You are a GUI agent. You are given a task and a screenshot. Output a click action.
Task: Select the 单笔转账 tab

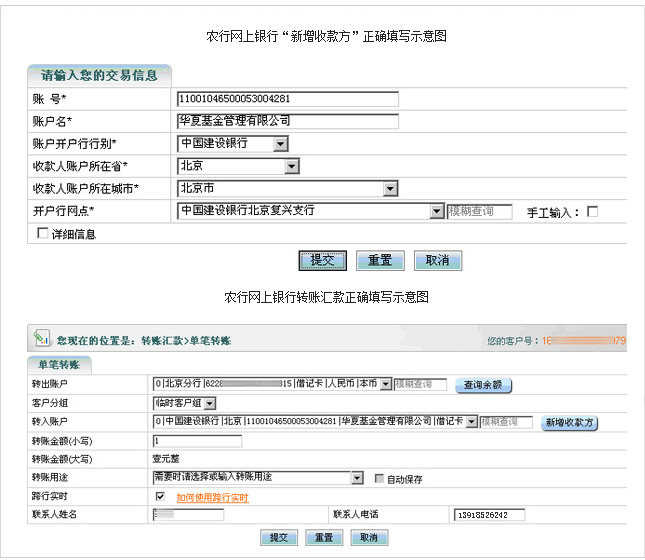coord(59,365)
